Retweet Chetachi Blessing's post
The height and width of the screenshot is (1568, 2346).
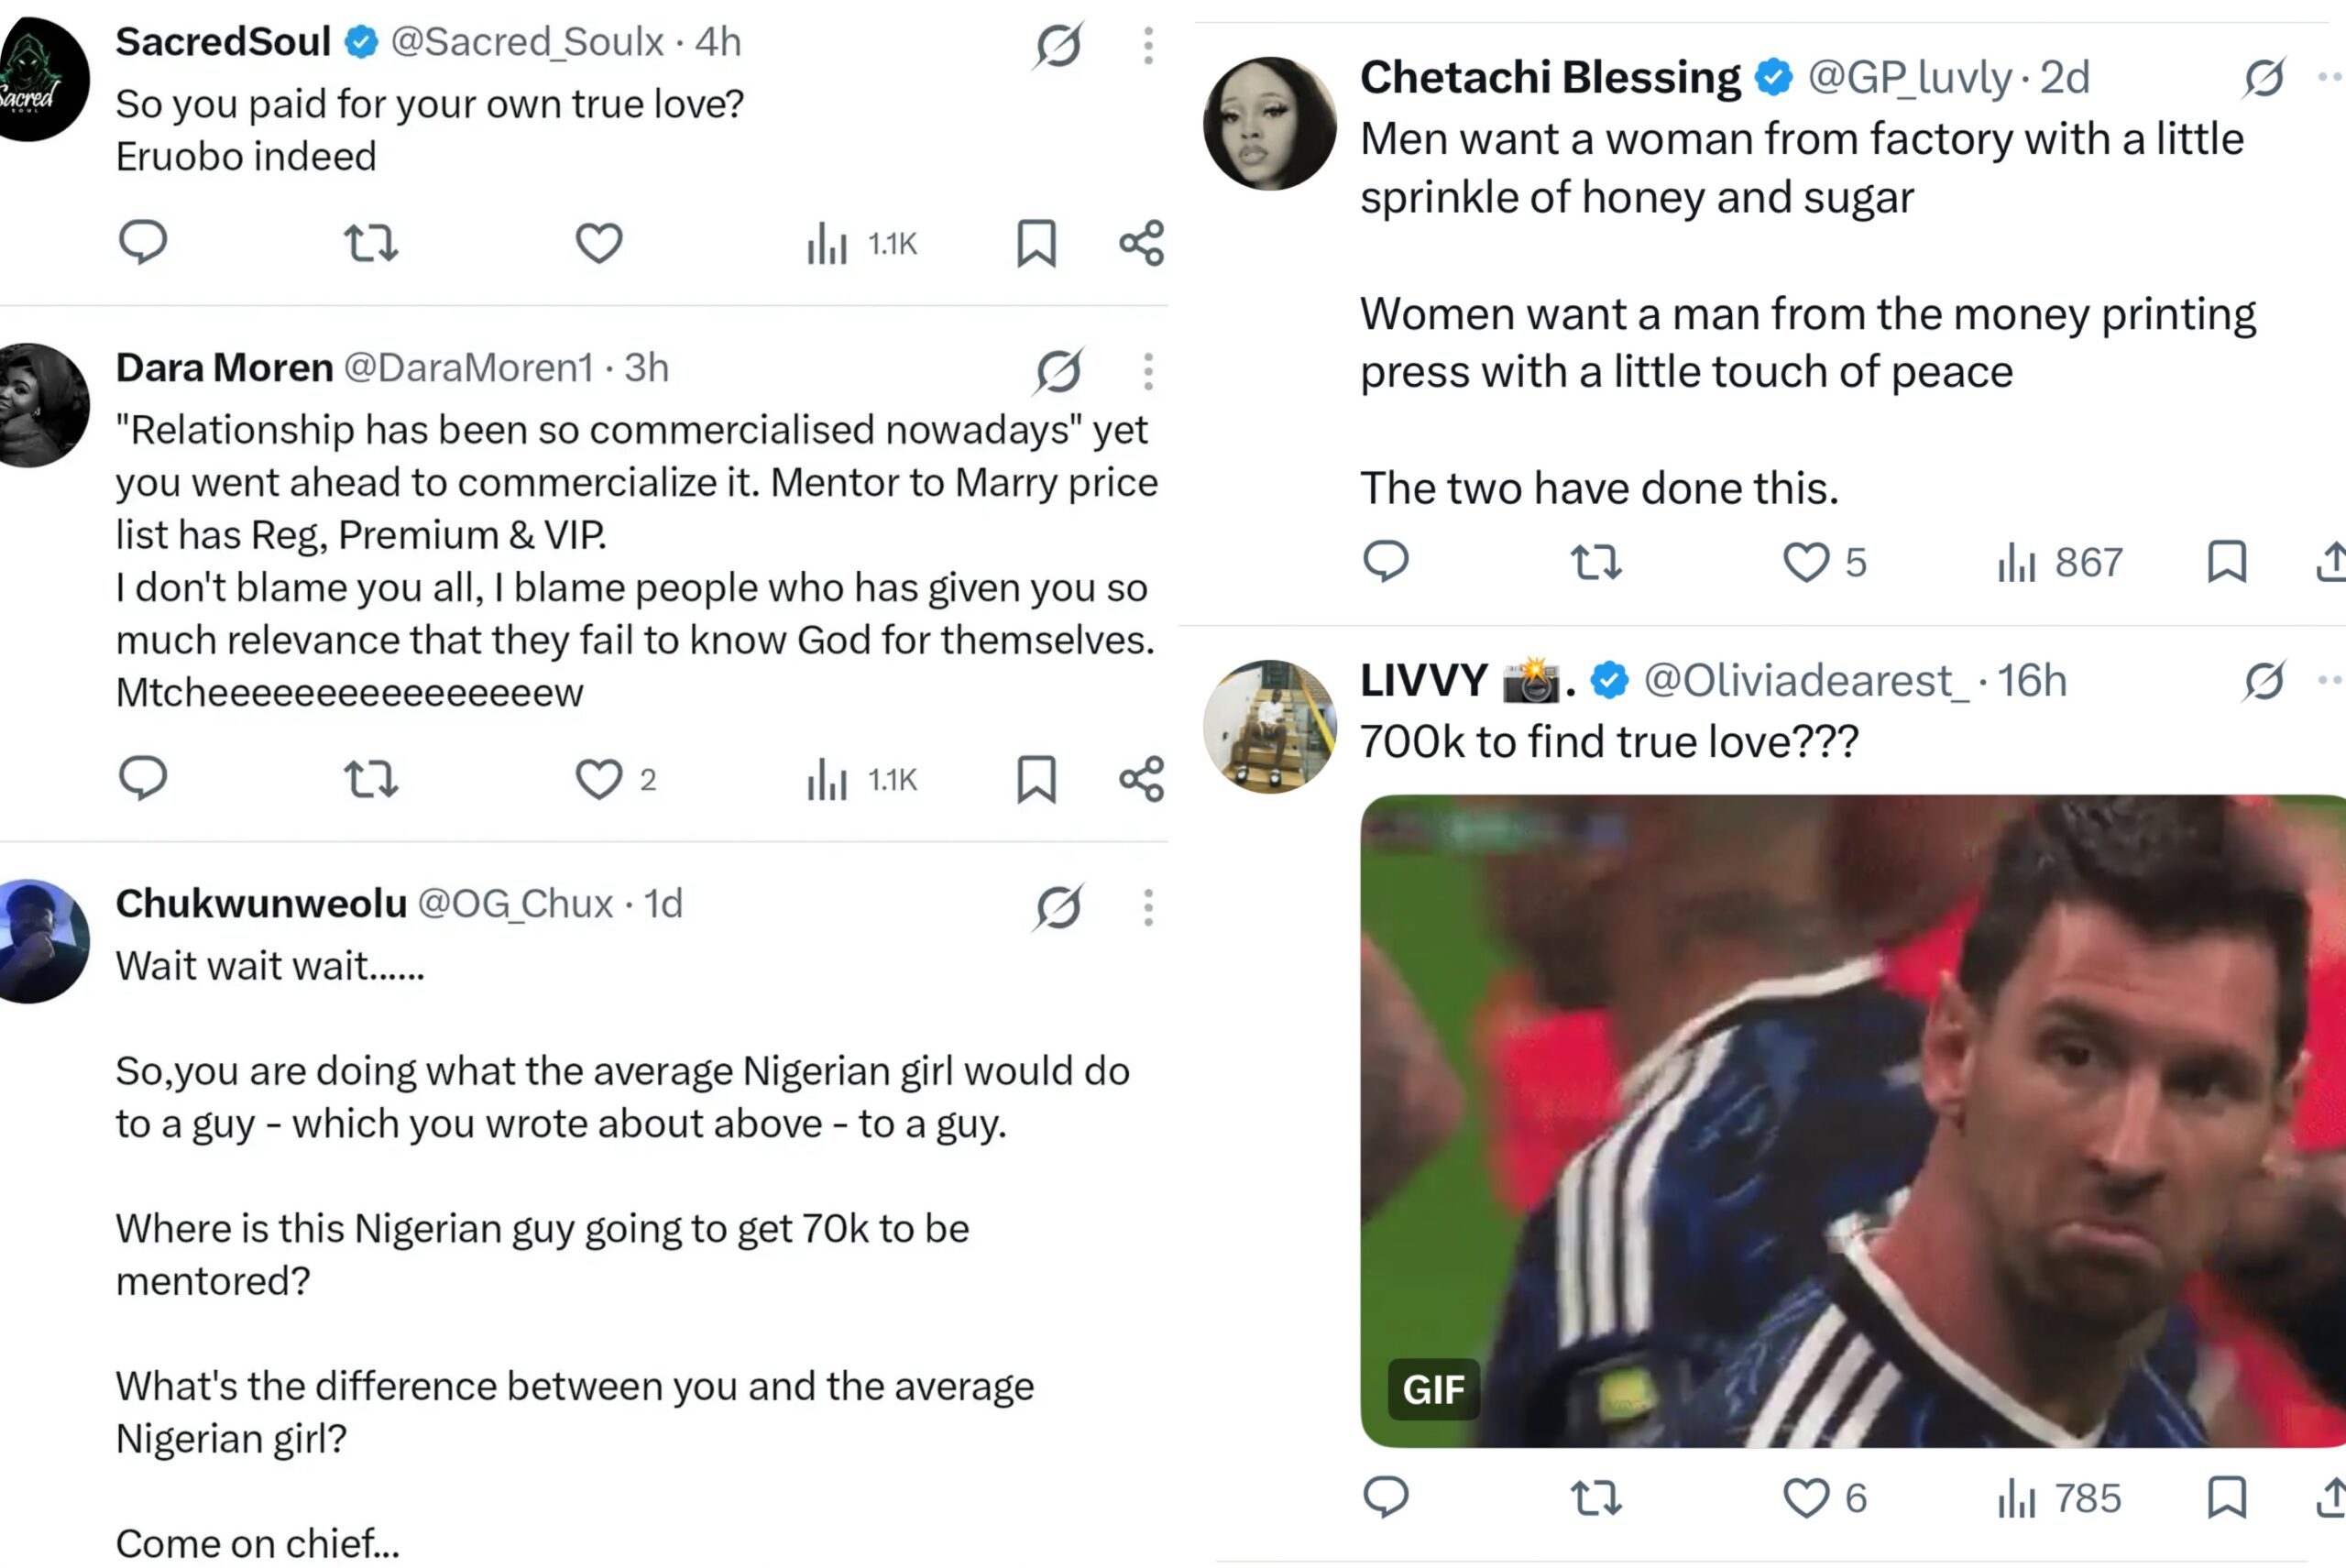point(1596,562)
